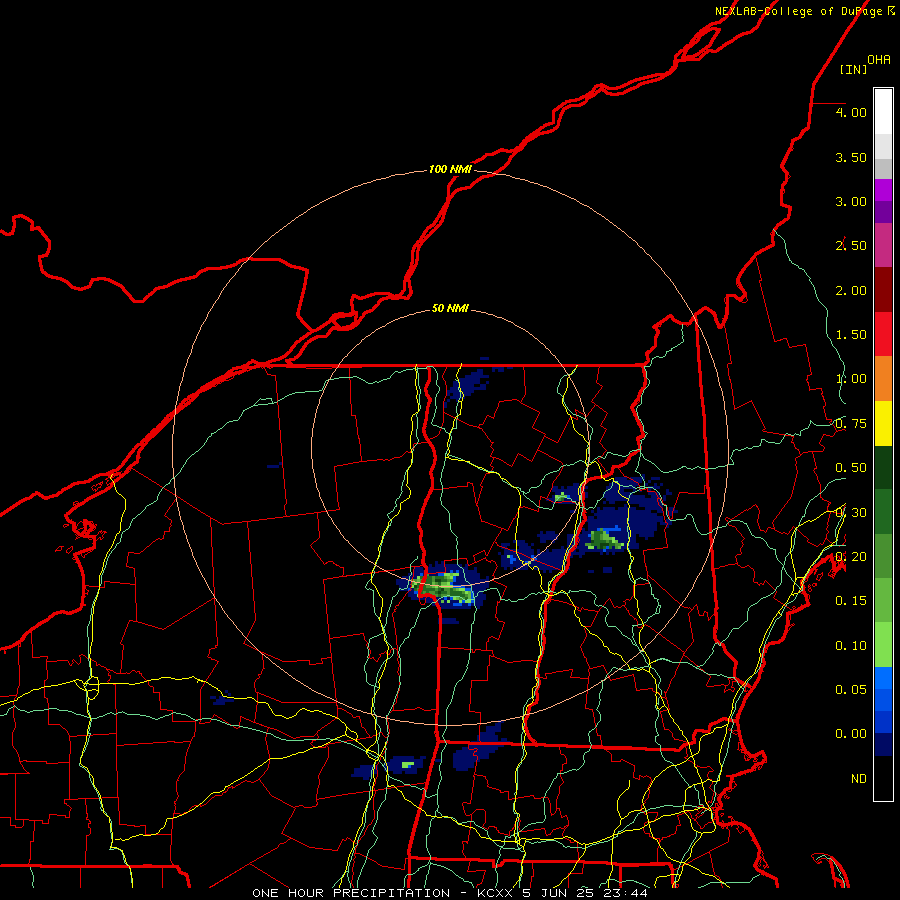This screenshot has height=900, width=900.
Task: Click the 3.00 legend value
Action: 851,201
